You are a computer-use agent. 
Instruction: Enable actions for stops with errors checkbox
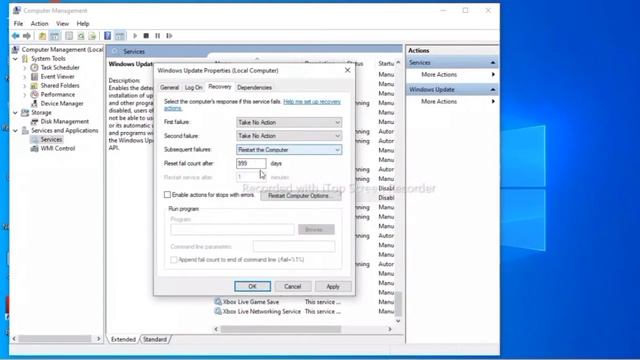coord(167,195)
